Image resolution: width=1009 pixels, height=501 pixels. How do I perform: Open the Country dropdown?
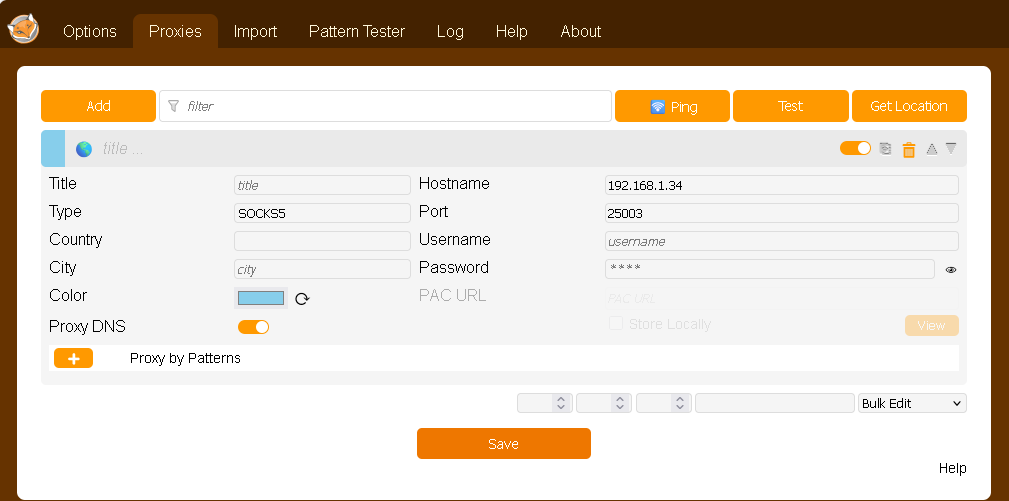click(x=322, y=241)
